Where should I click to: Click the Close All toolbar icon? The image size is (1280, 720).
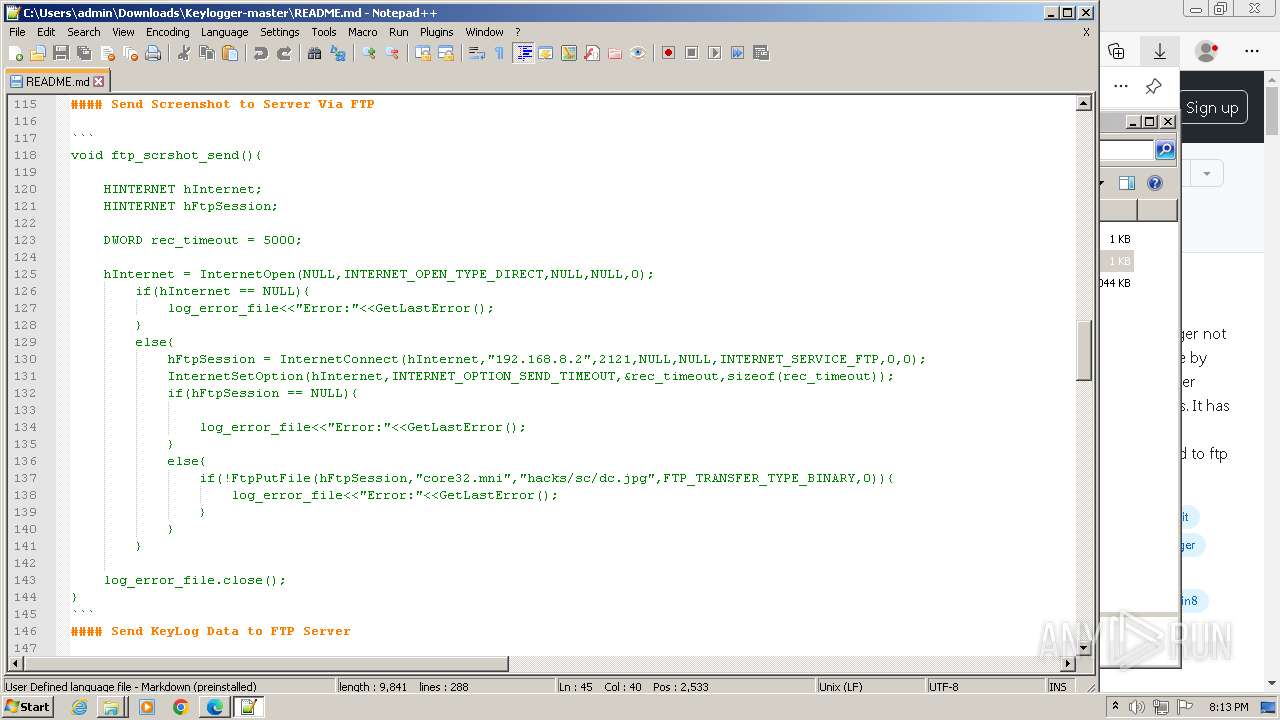click(130, 53)
